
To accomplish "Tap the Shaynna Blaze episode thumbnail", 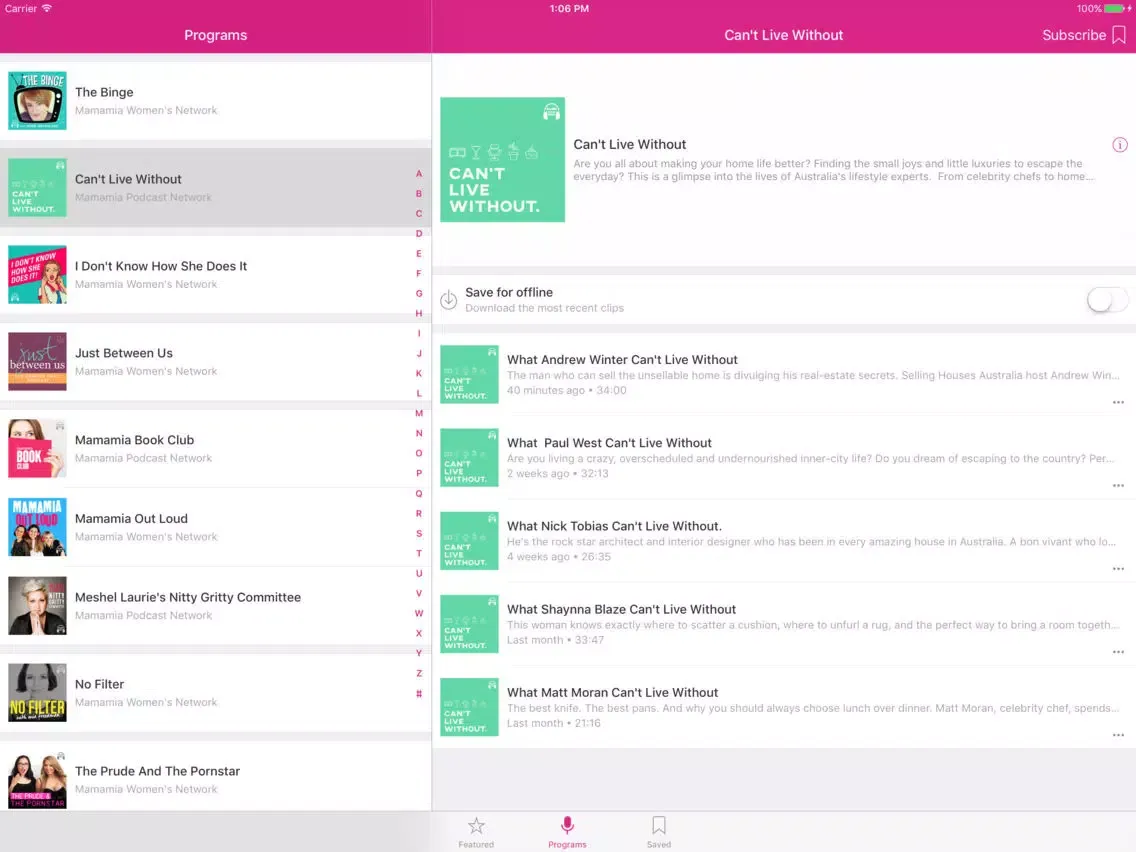I will (x=469, y=624).
